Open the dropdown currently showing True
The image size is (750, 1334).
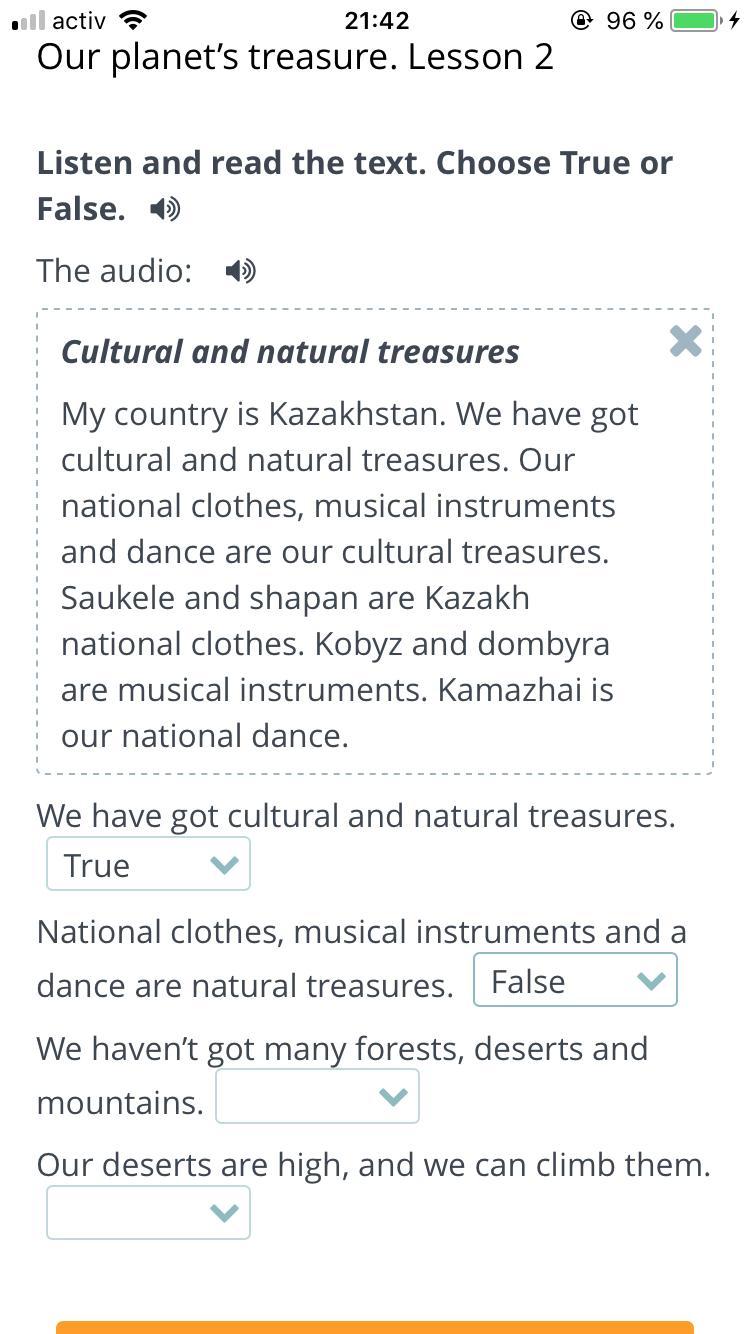(148, 864)
